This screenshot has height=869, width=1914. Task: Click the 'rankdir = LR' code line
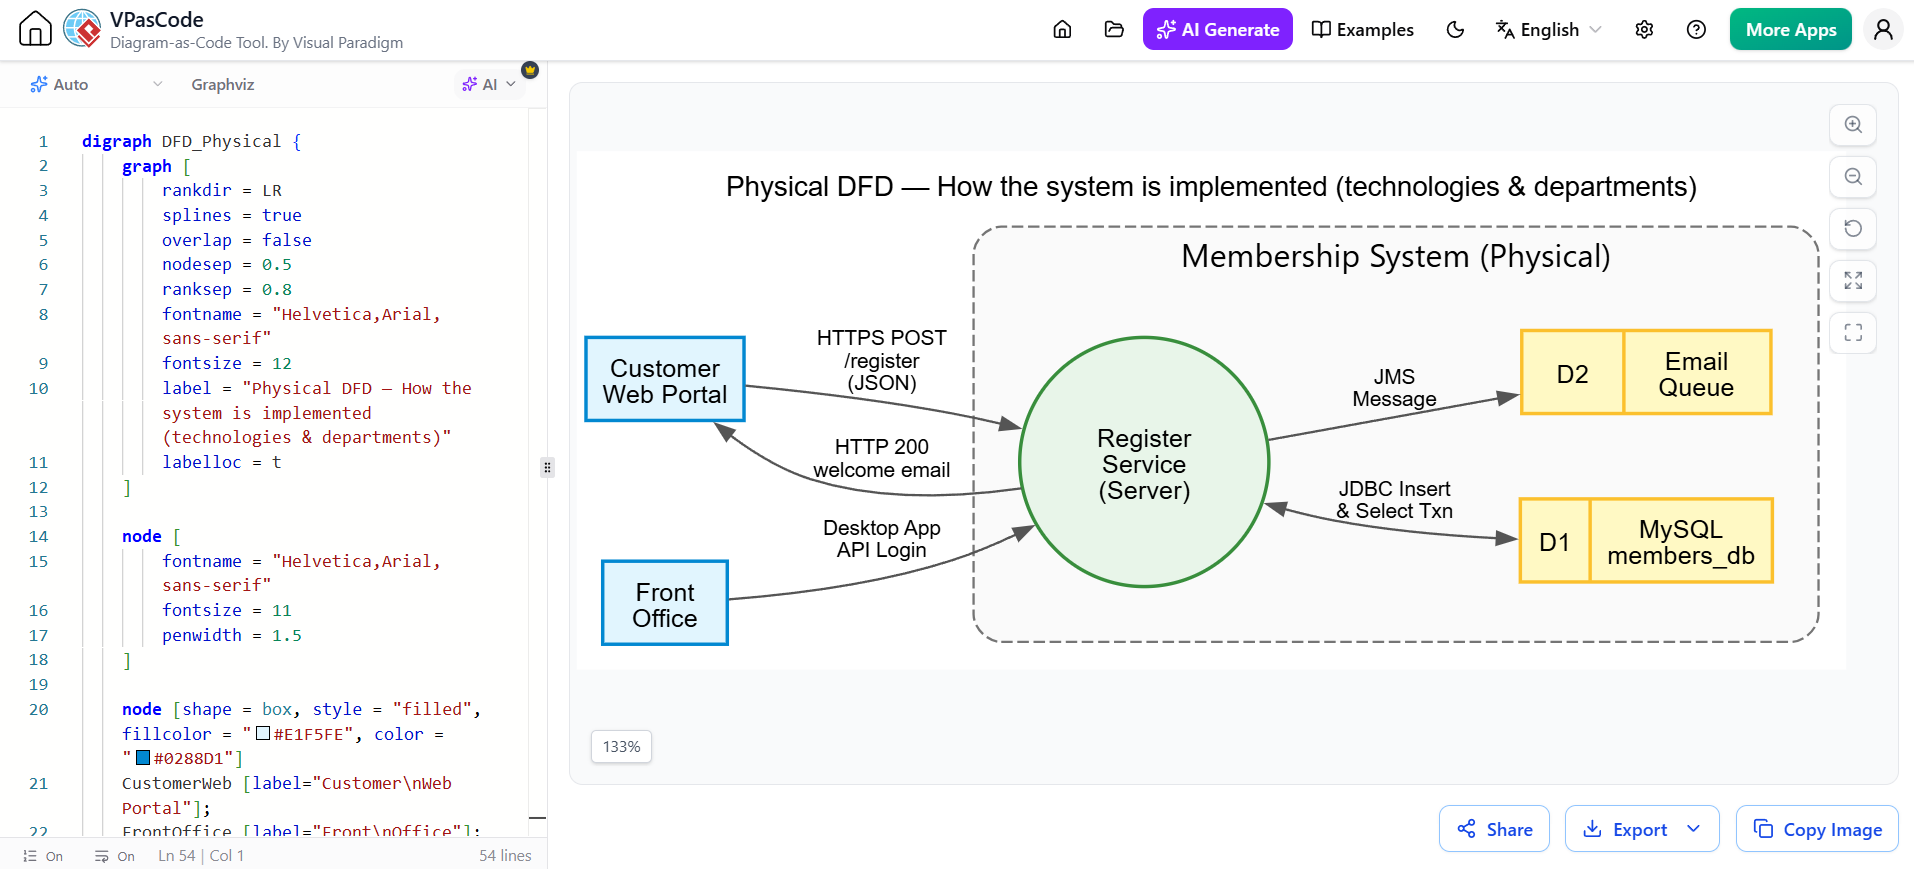tap(222, 190)
